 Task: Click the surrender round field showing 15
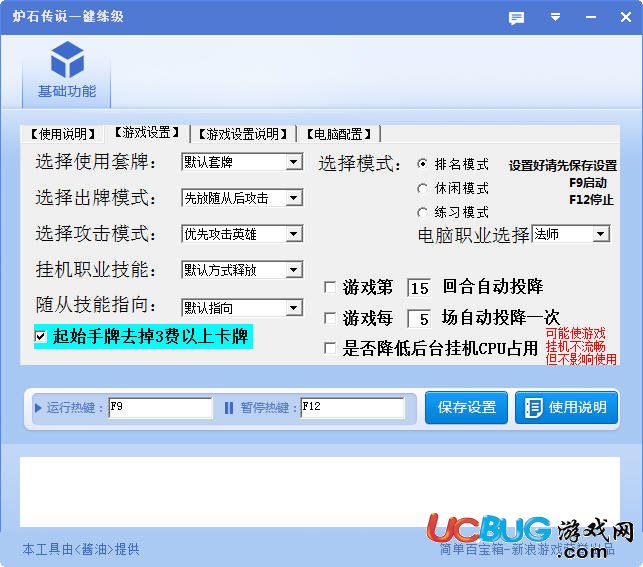tap(419, 288)
